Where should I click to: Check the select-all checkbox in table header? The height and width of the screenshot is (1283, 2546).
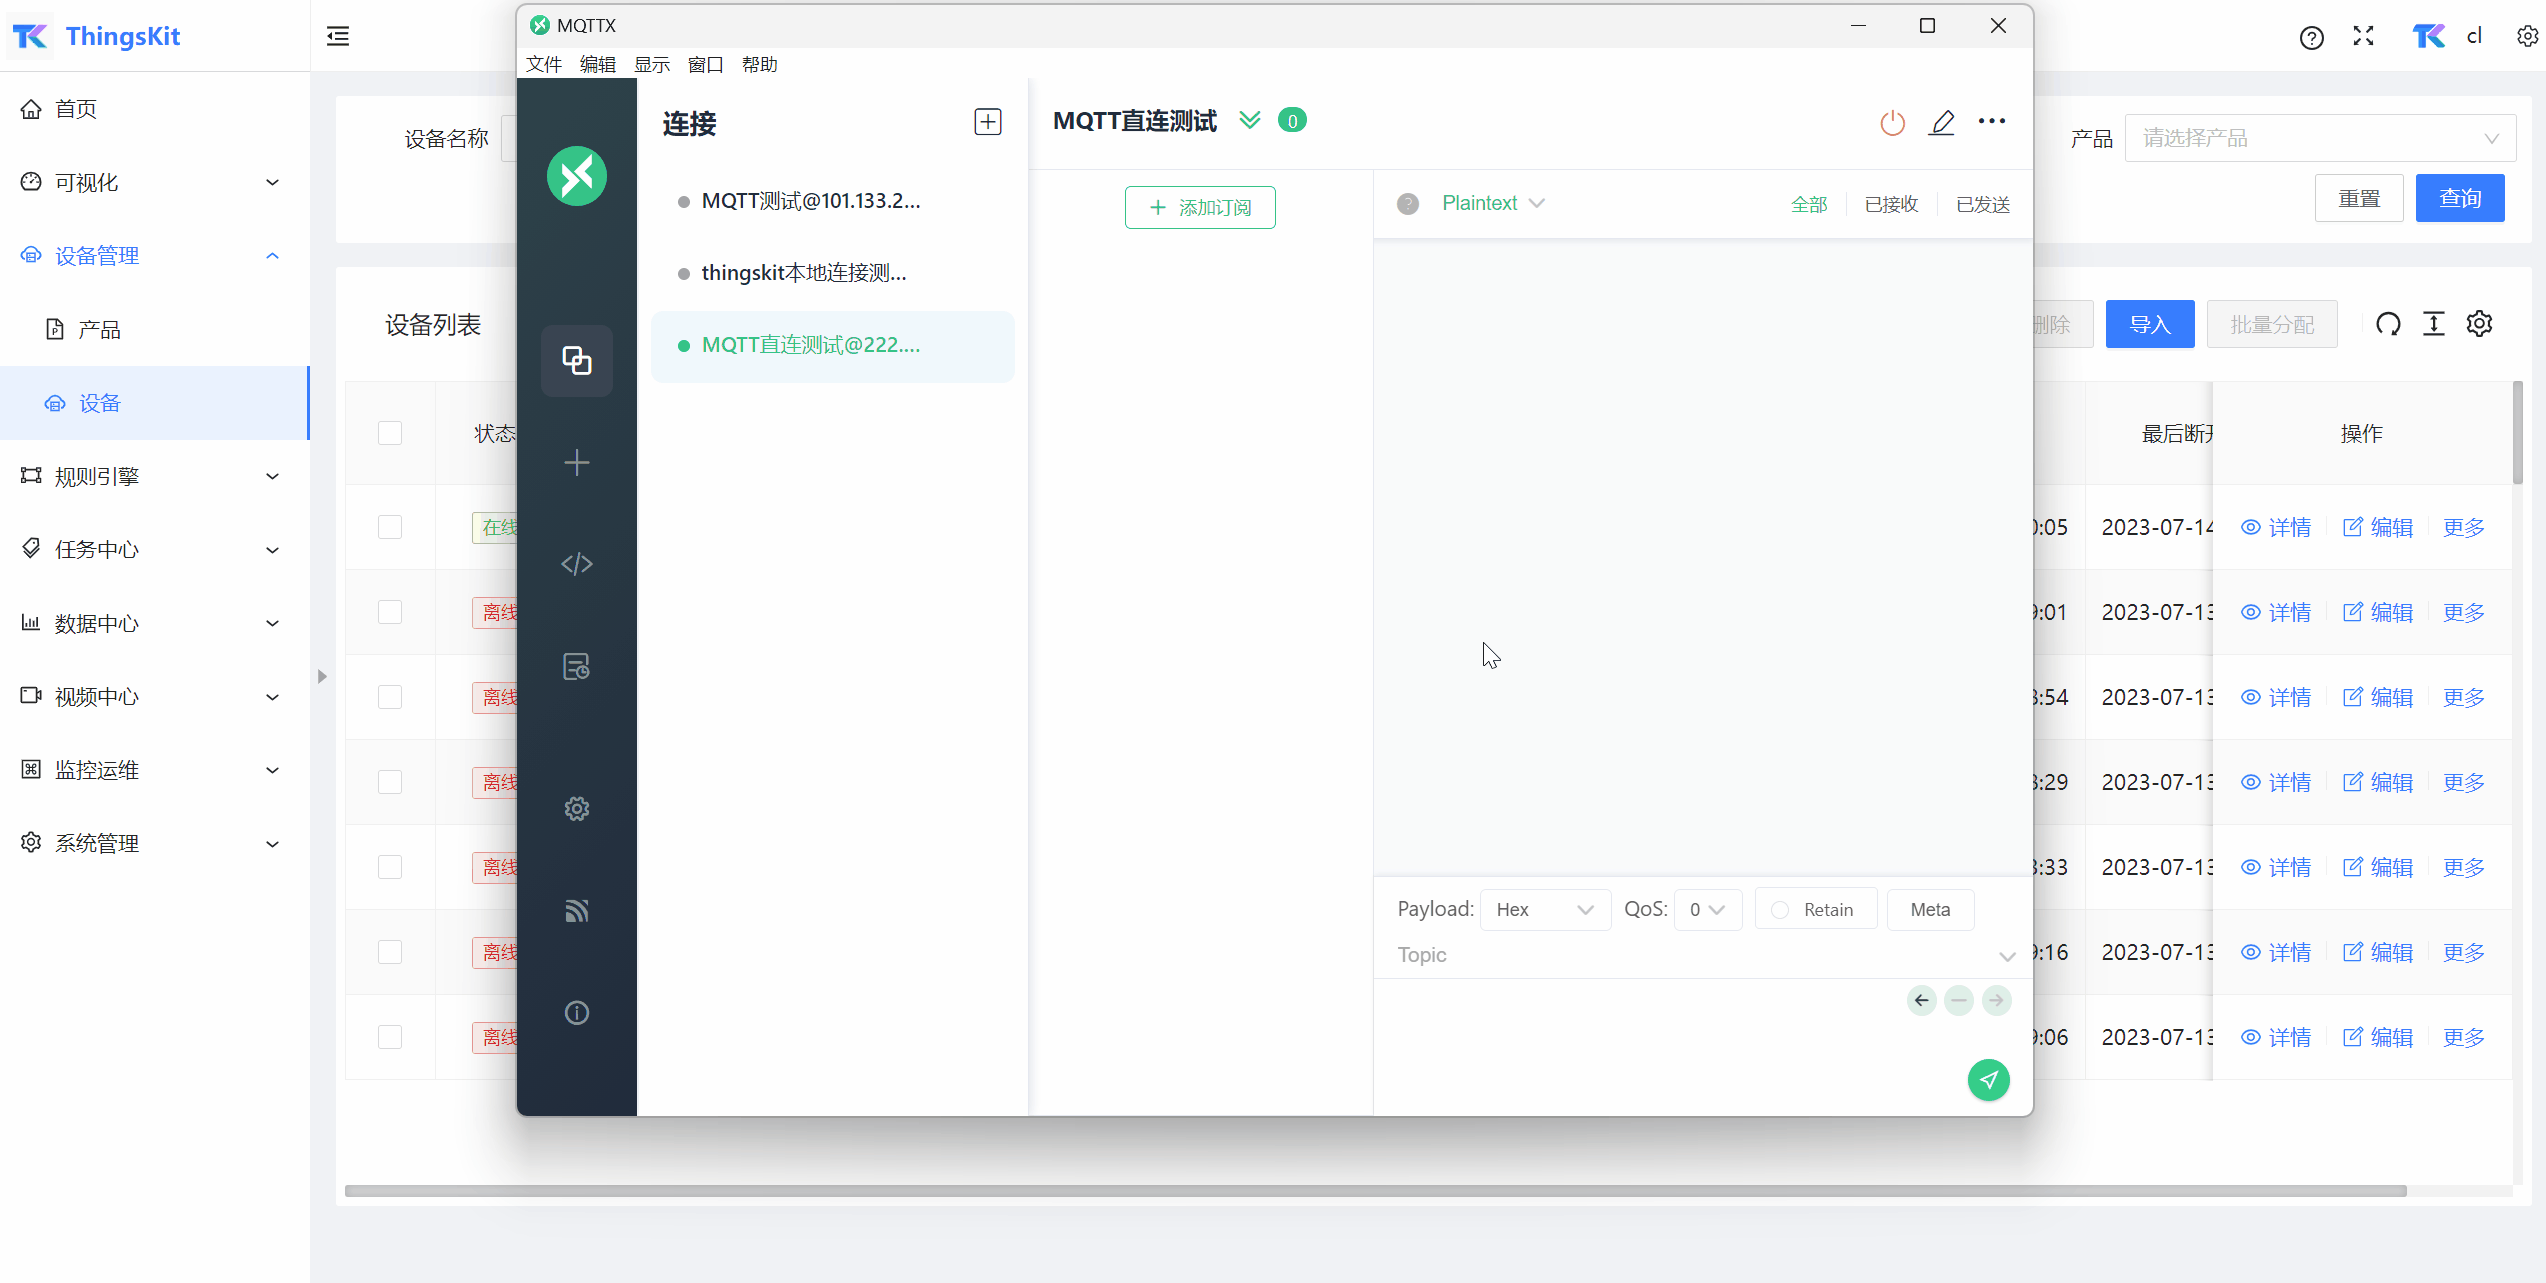click(x=390, y=433)
